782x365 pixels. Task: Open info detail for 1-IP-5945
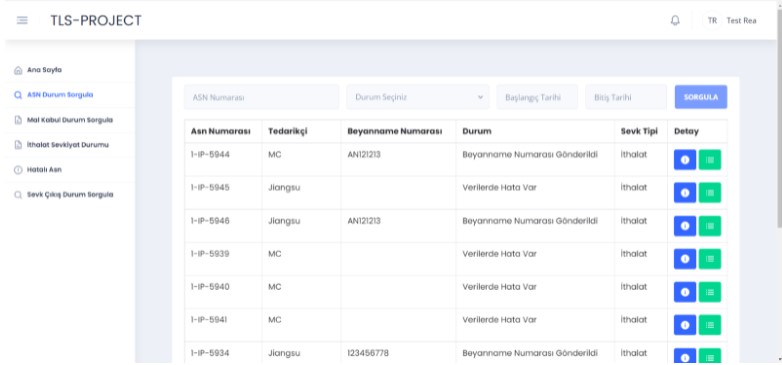coord(685,192)
